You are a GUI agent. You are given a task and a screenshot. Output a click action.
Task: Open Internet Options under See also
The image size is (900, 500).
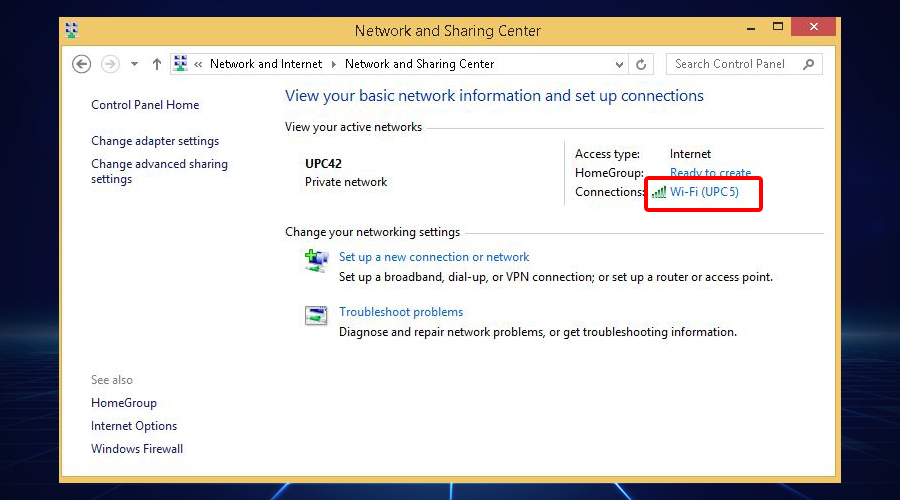[x=134, y=426]
